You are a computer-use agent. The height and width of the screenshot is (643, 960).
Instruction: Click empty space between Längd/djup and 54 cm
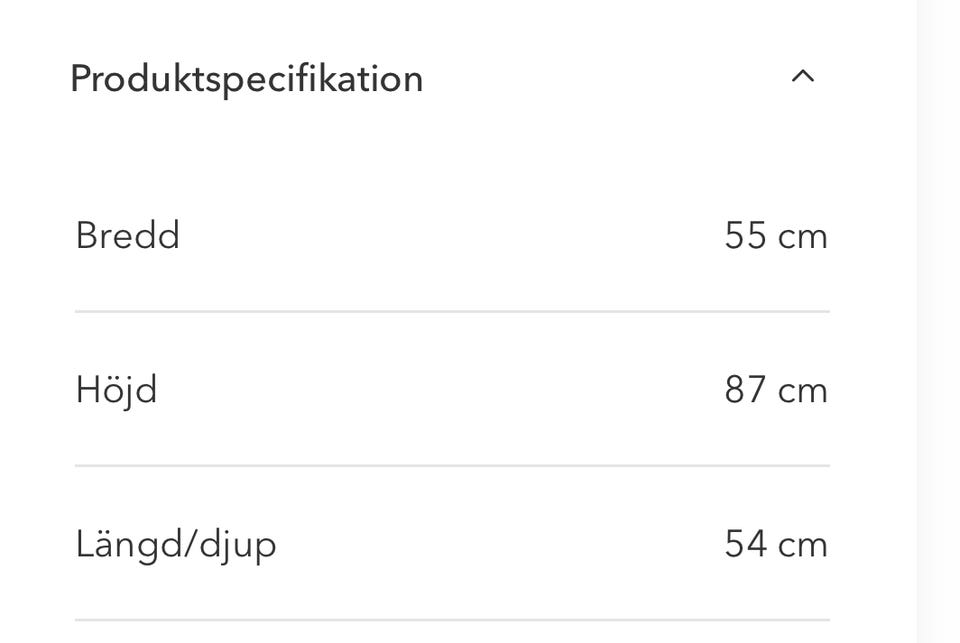(x=500, y=545)
